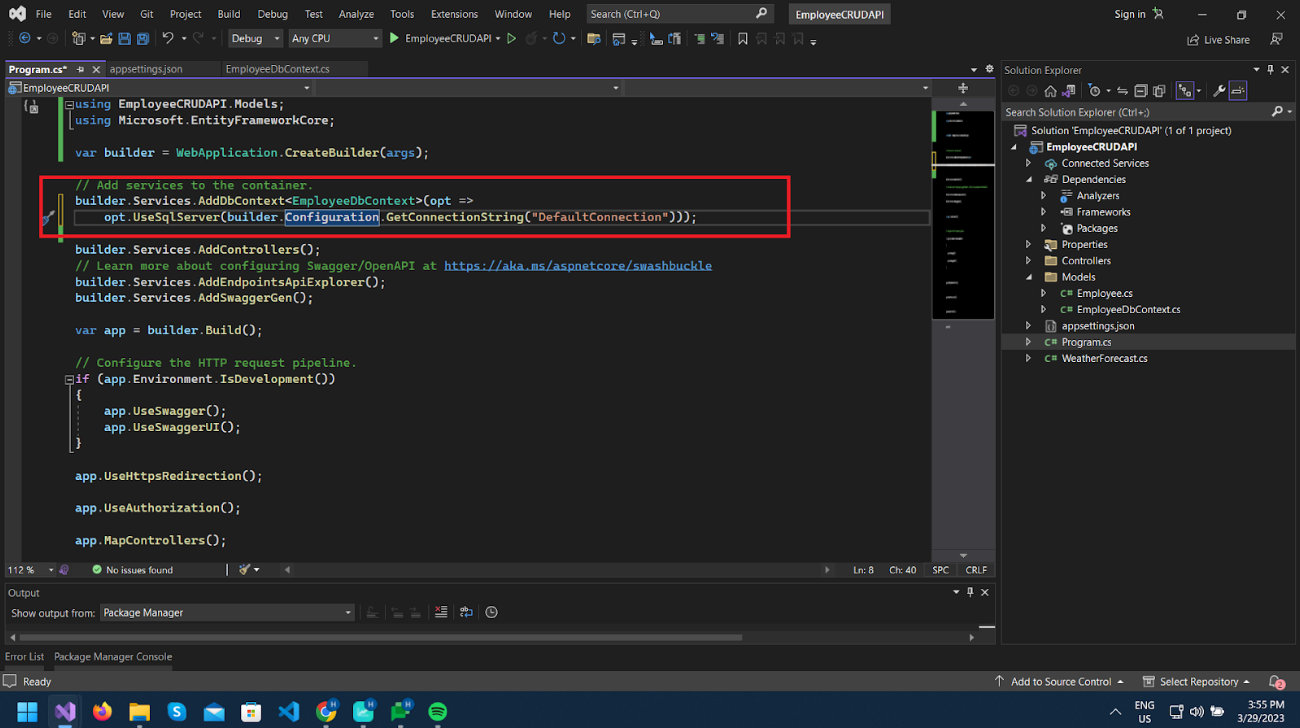Click the Windows Start button
This screenshot has height=728, width=1300.
[x=27, y=712]
